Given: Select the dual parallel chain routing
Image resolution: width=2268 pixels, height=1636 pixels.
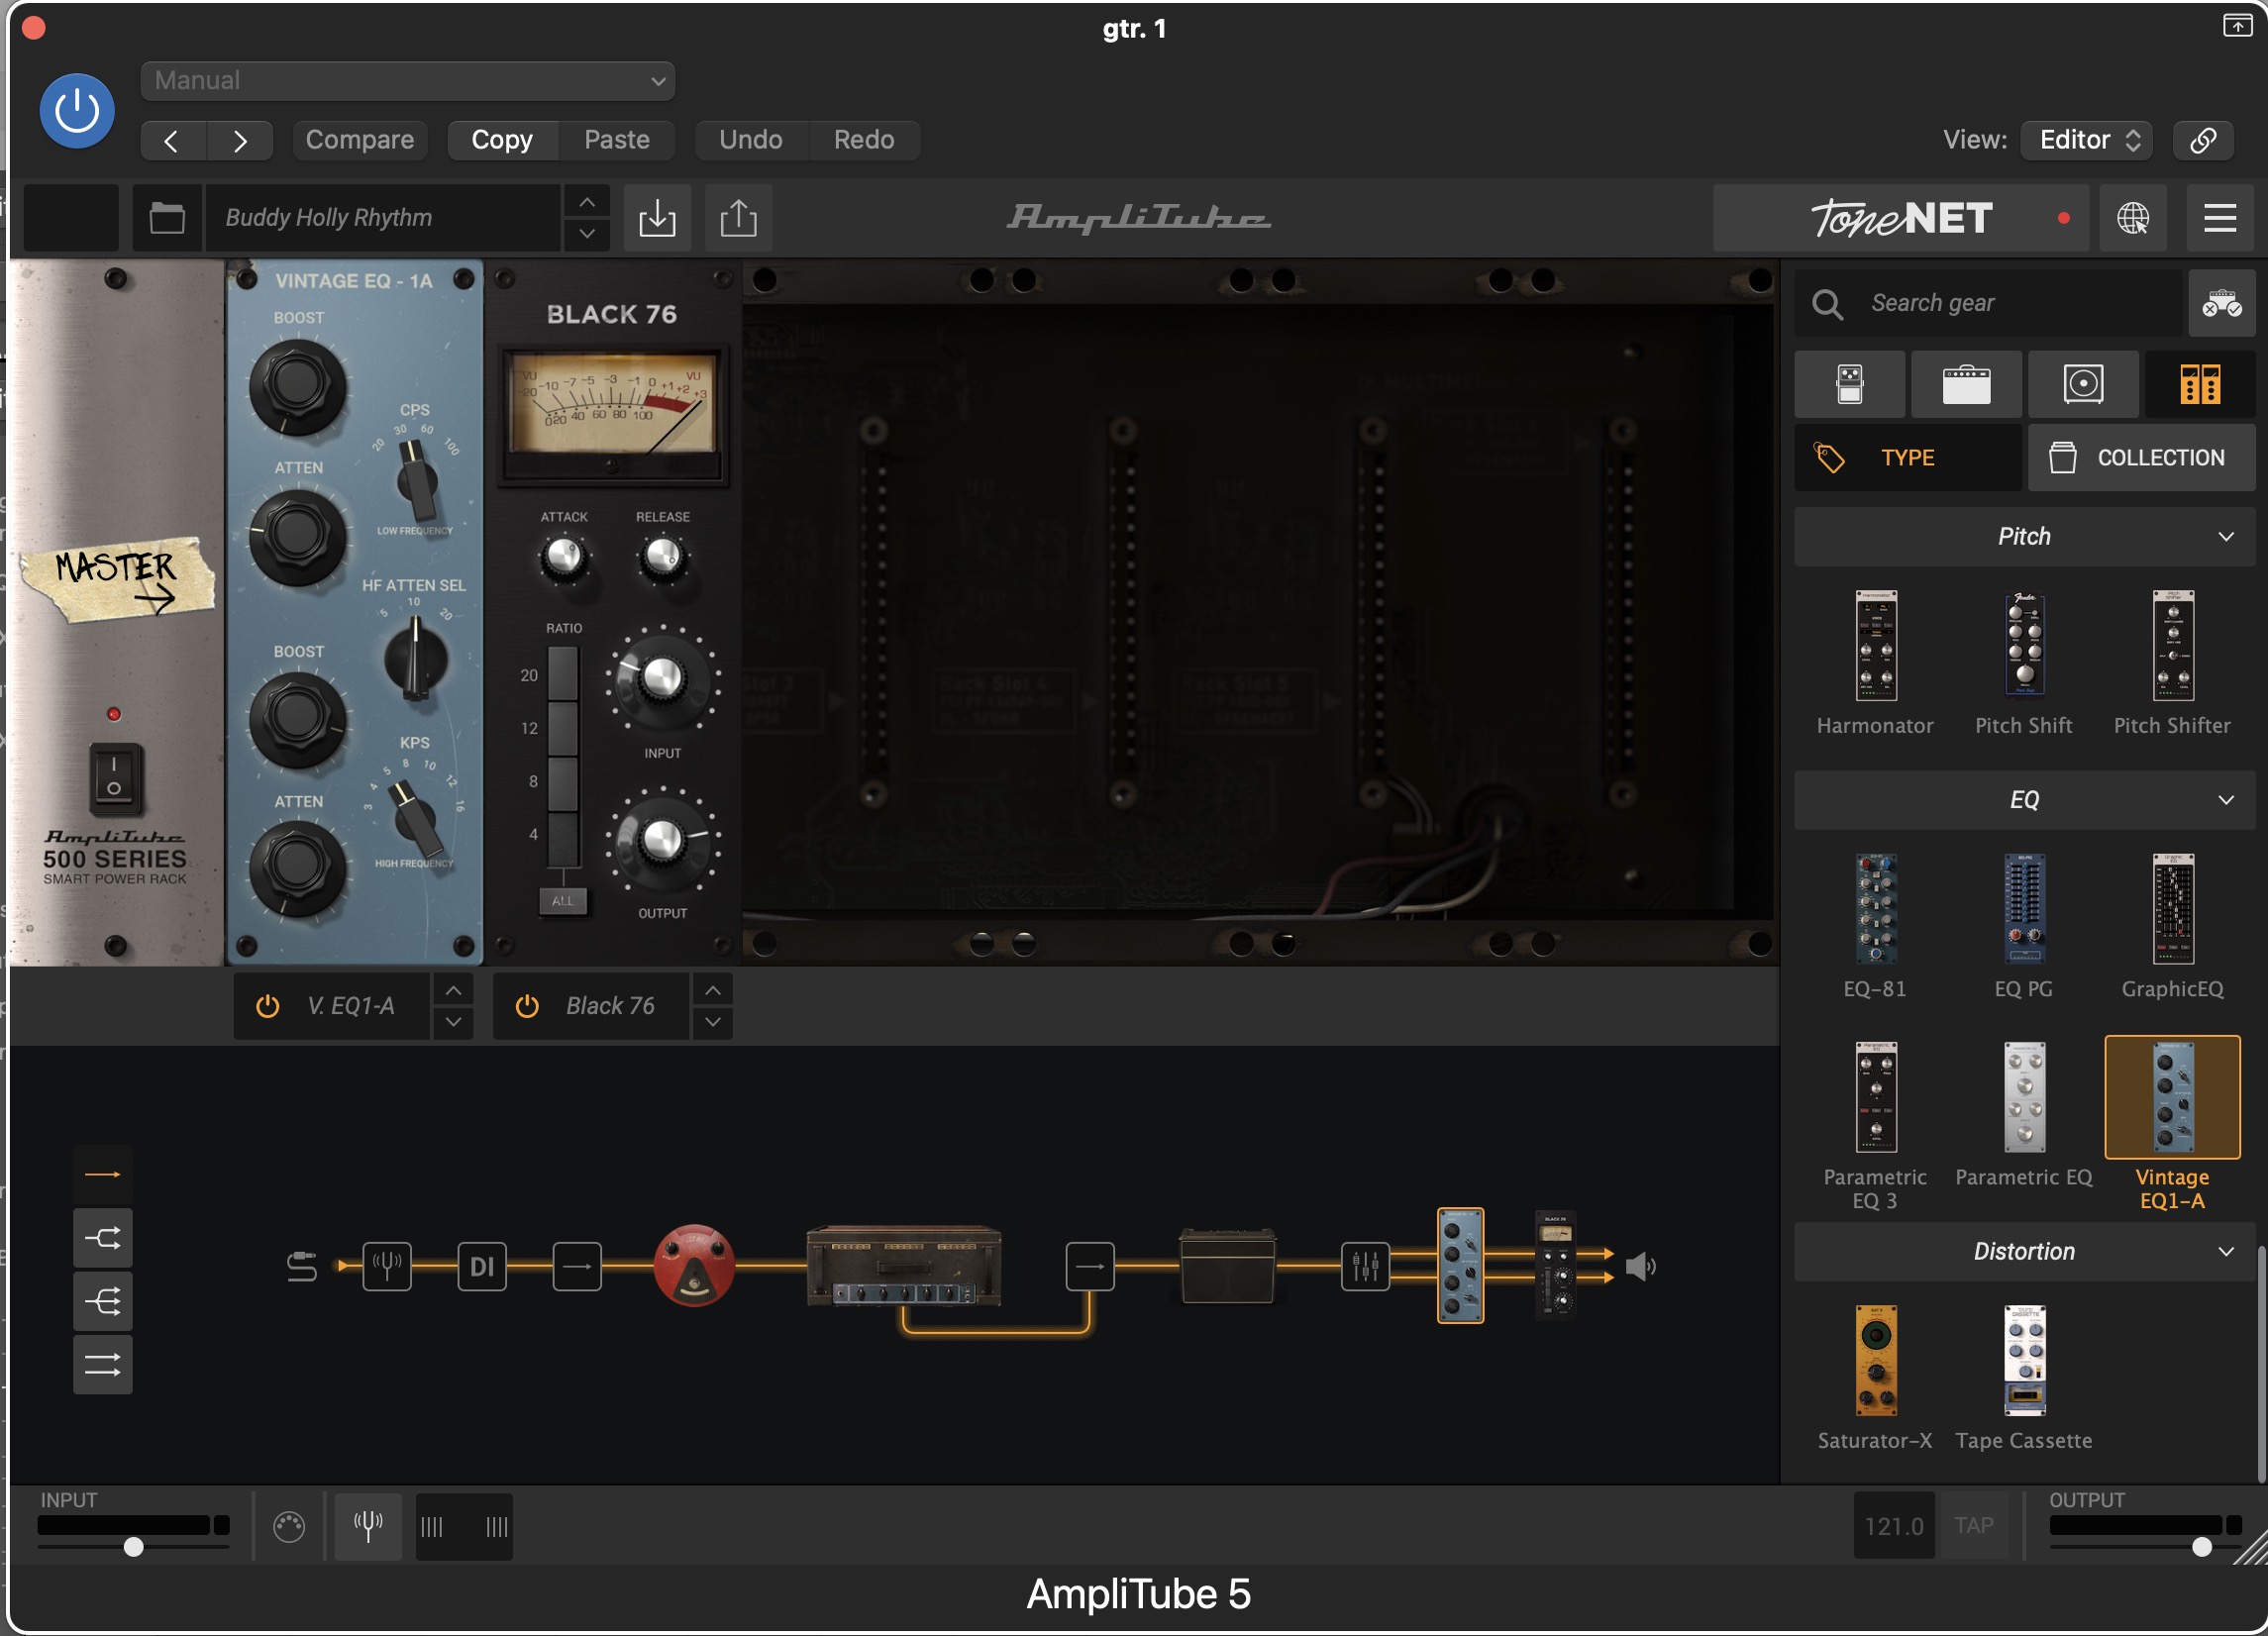Looking at the screenshot, I should [103, 1364].
